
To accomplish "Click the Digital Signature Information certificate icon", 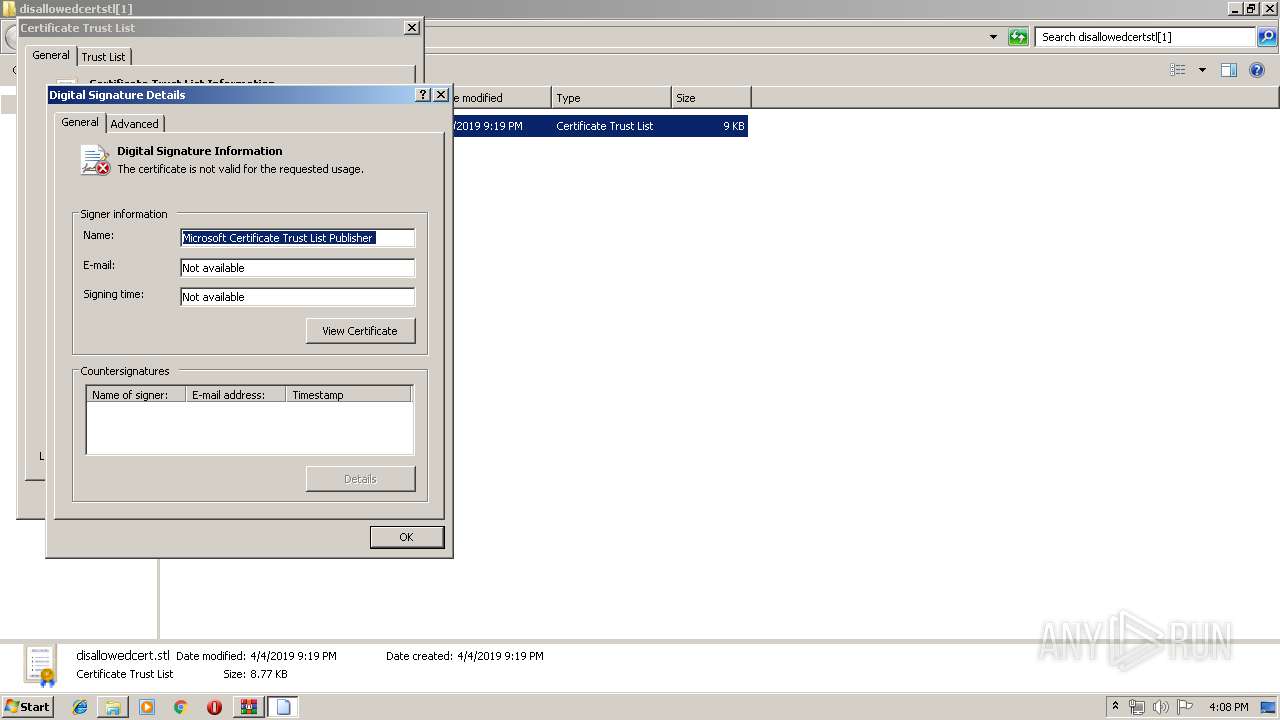I will click(95, 160).
